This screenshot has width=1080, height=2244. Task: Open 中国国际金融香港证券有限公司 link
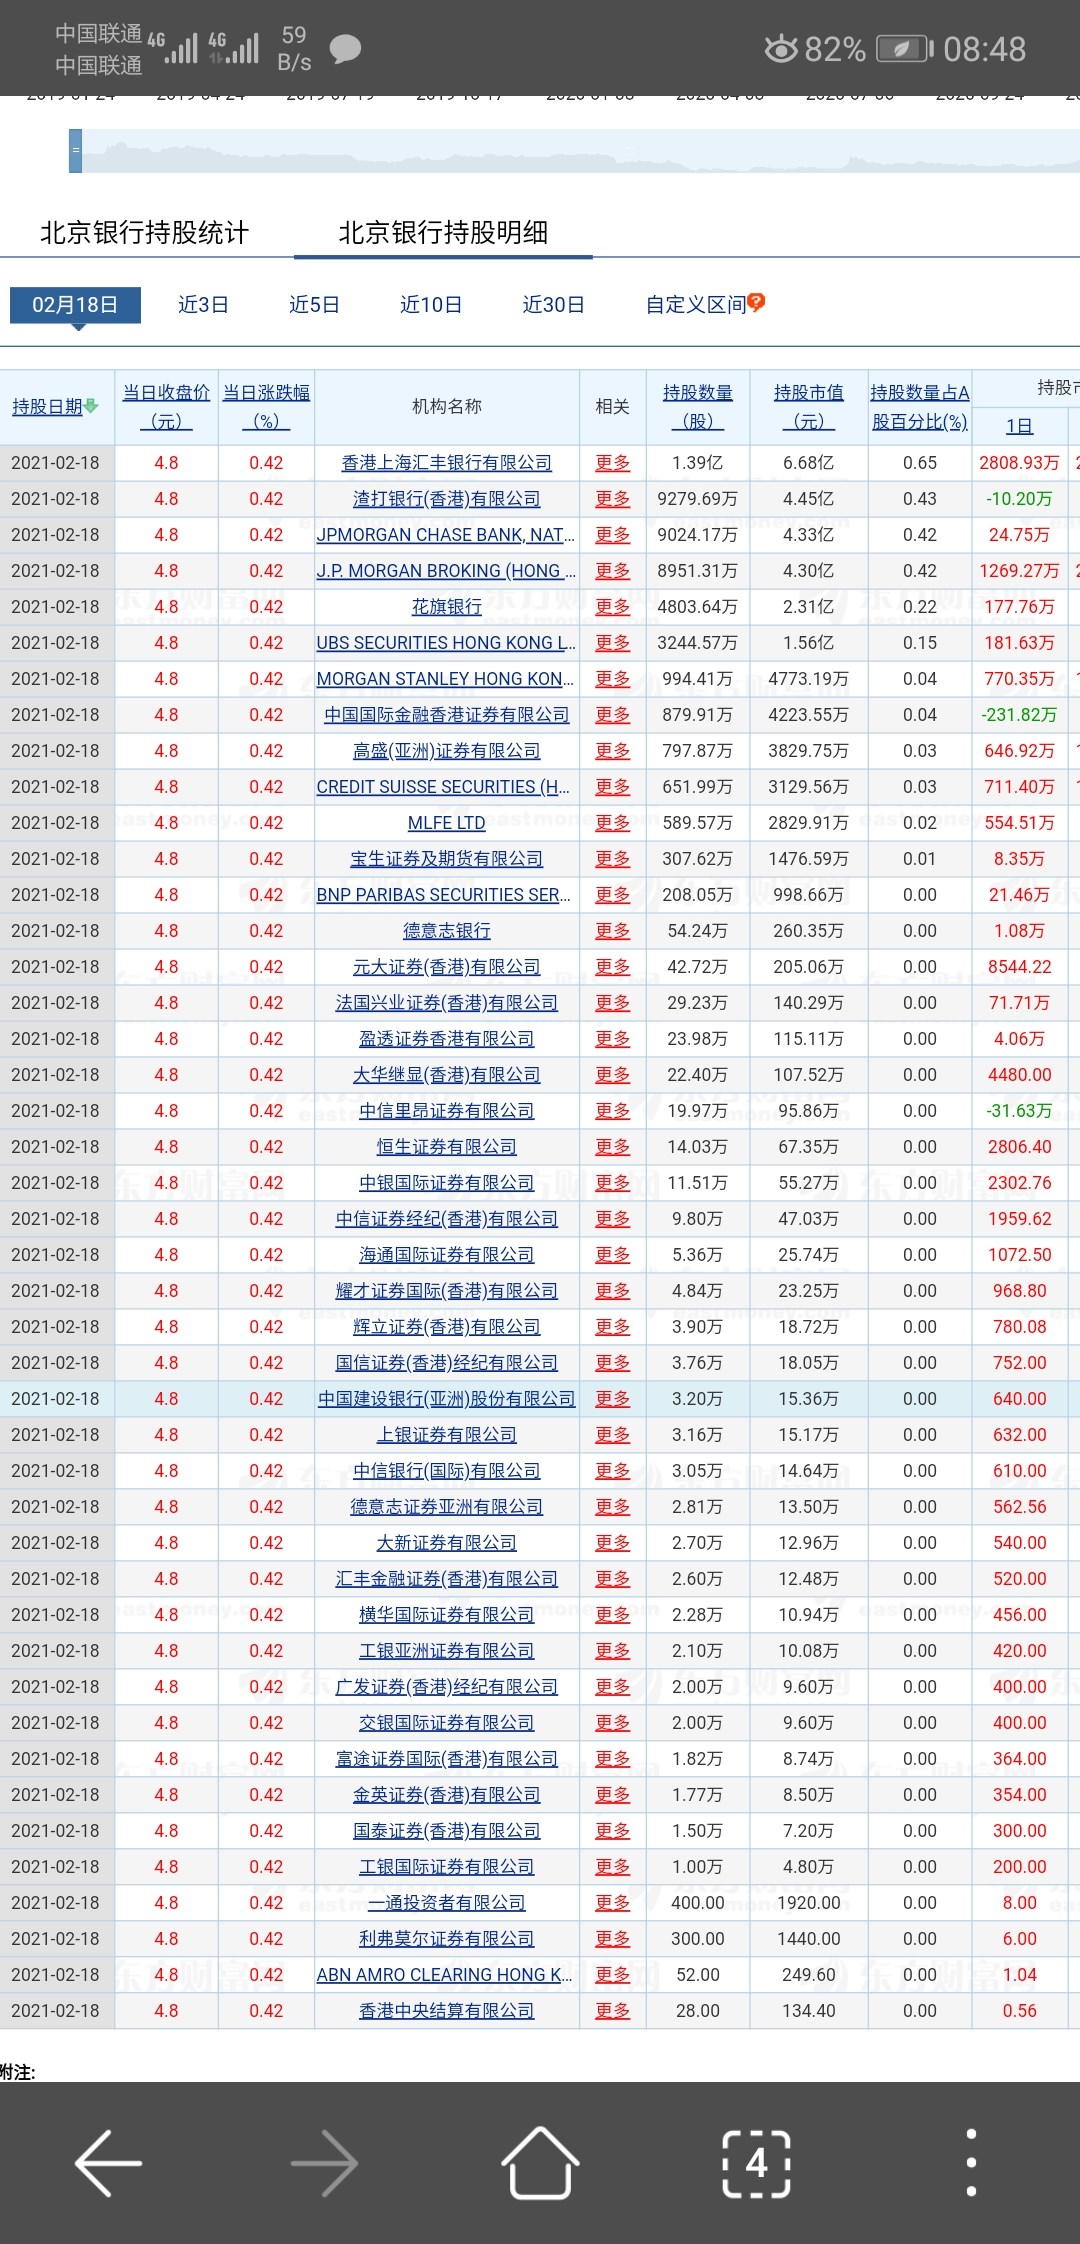447,715
